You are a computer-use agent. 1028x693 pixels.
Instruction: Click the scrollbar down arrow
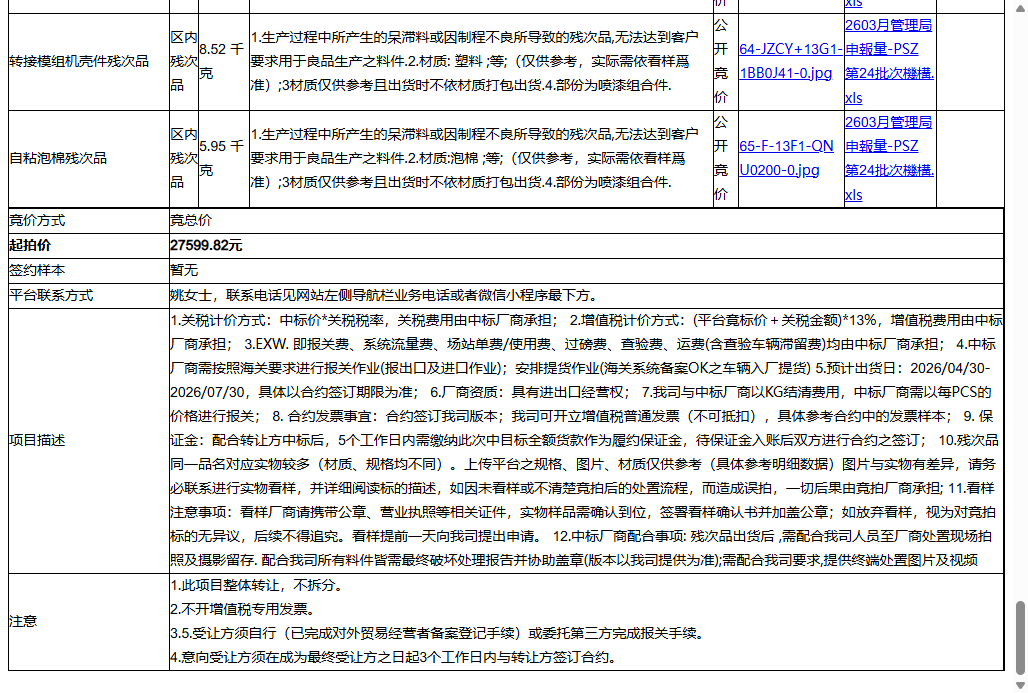[x=1020, y=683]
